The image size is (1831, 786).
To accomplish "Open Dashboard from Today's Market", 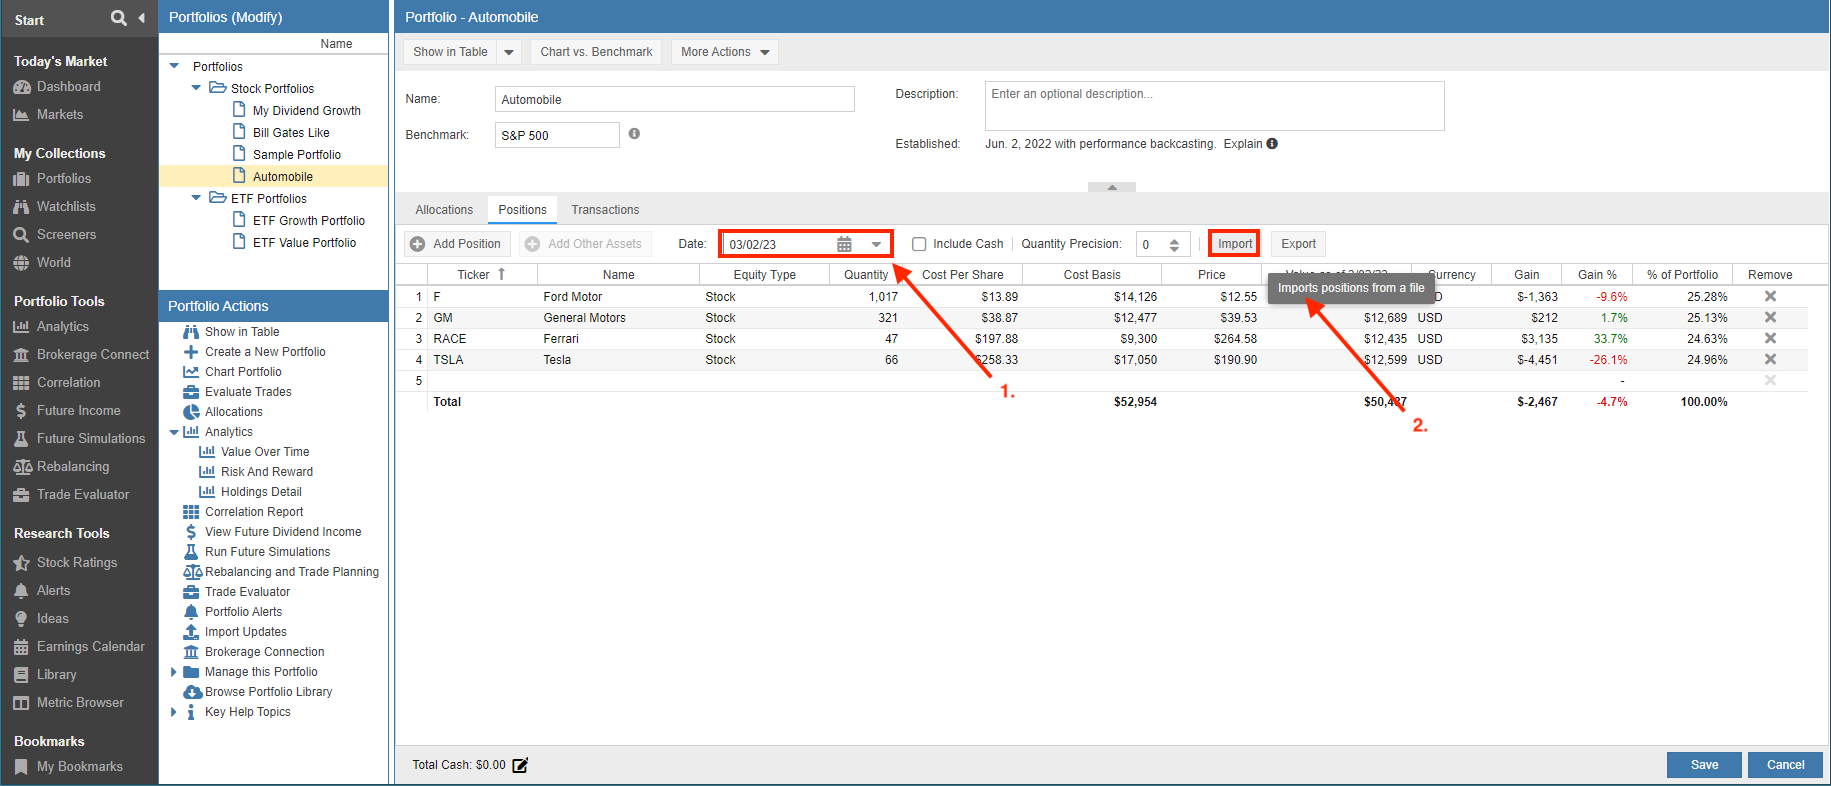I will 68,87.
